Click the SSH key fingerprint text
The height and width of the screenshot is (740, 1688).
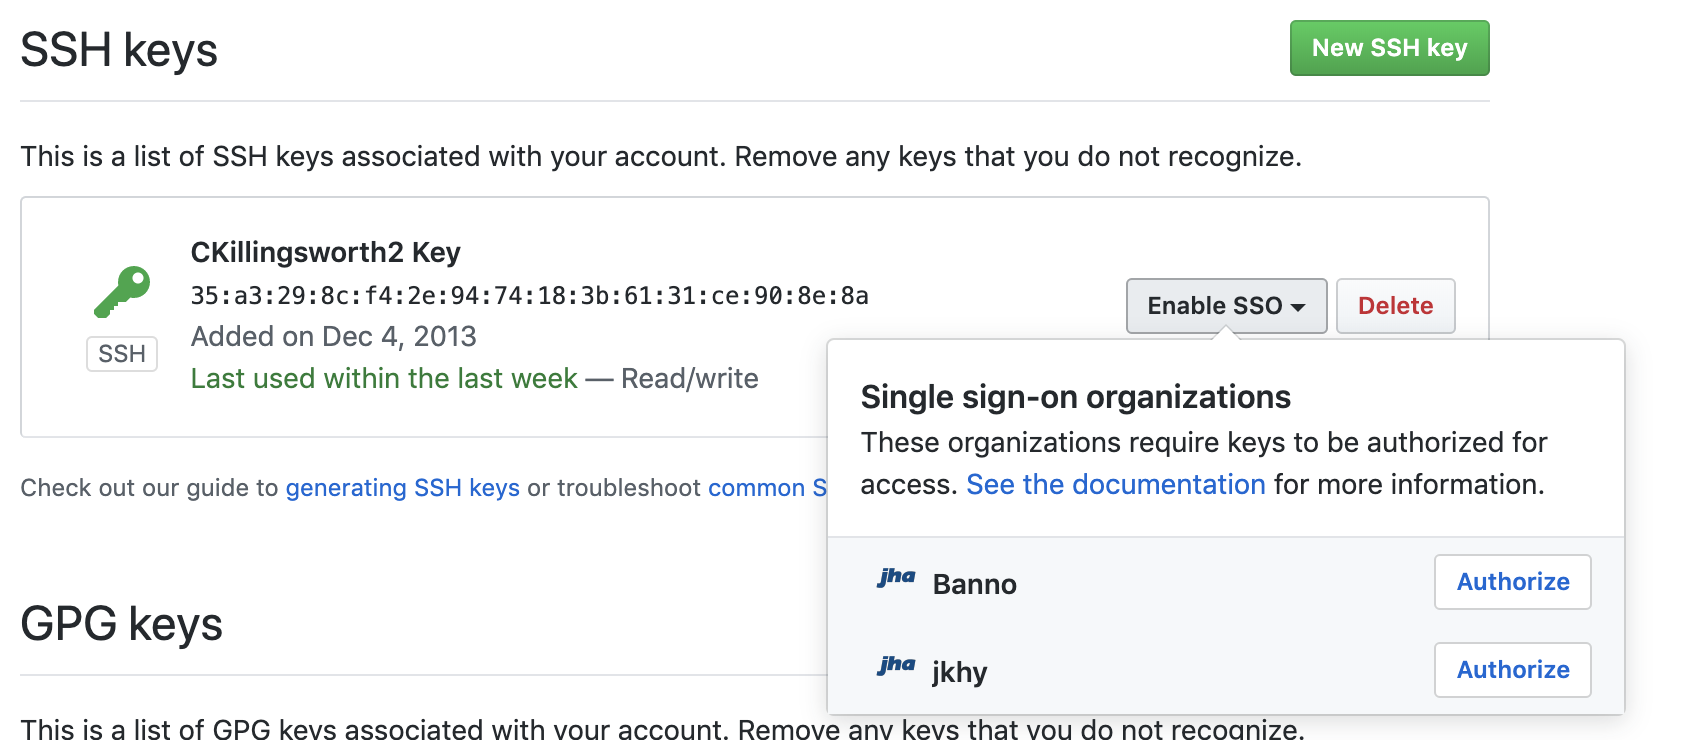[529, 296]
